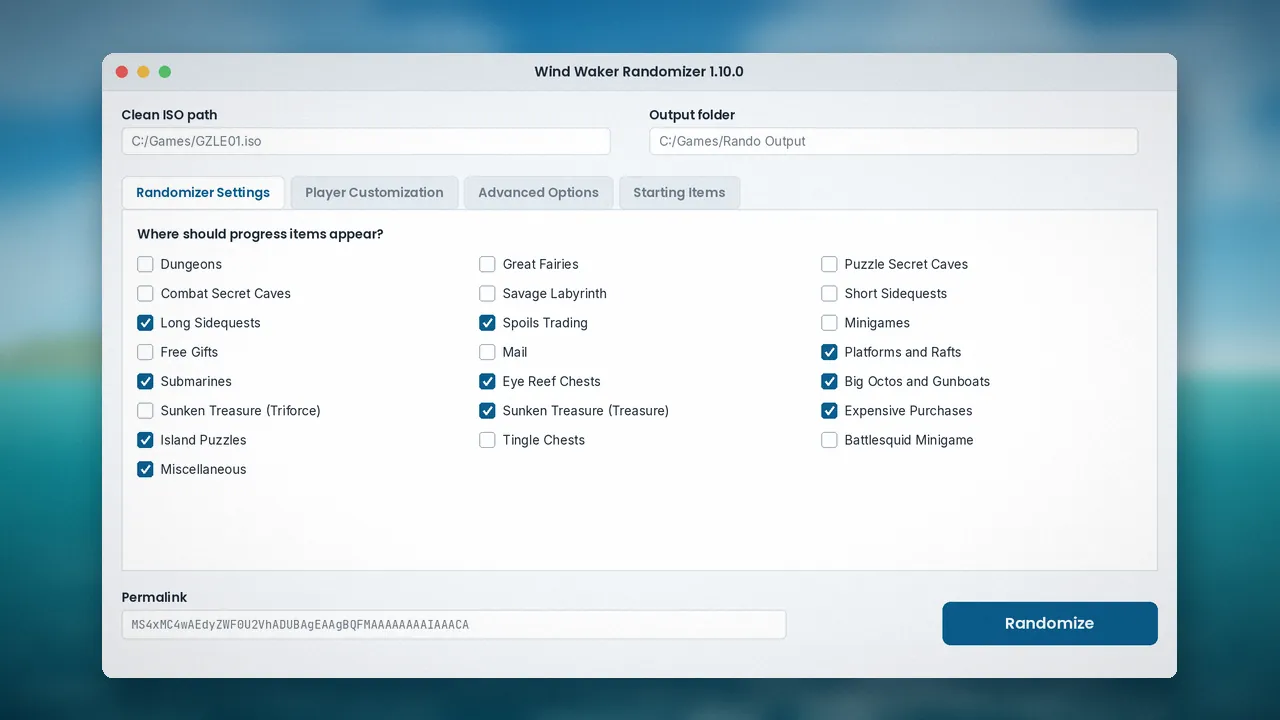1280x720 pixels.
Task: Check Puzzle Secret Caves
Action: [829, 264]
